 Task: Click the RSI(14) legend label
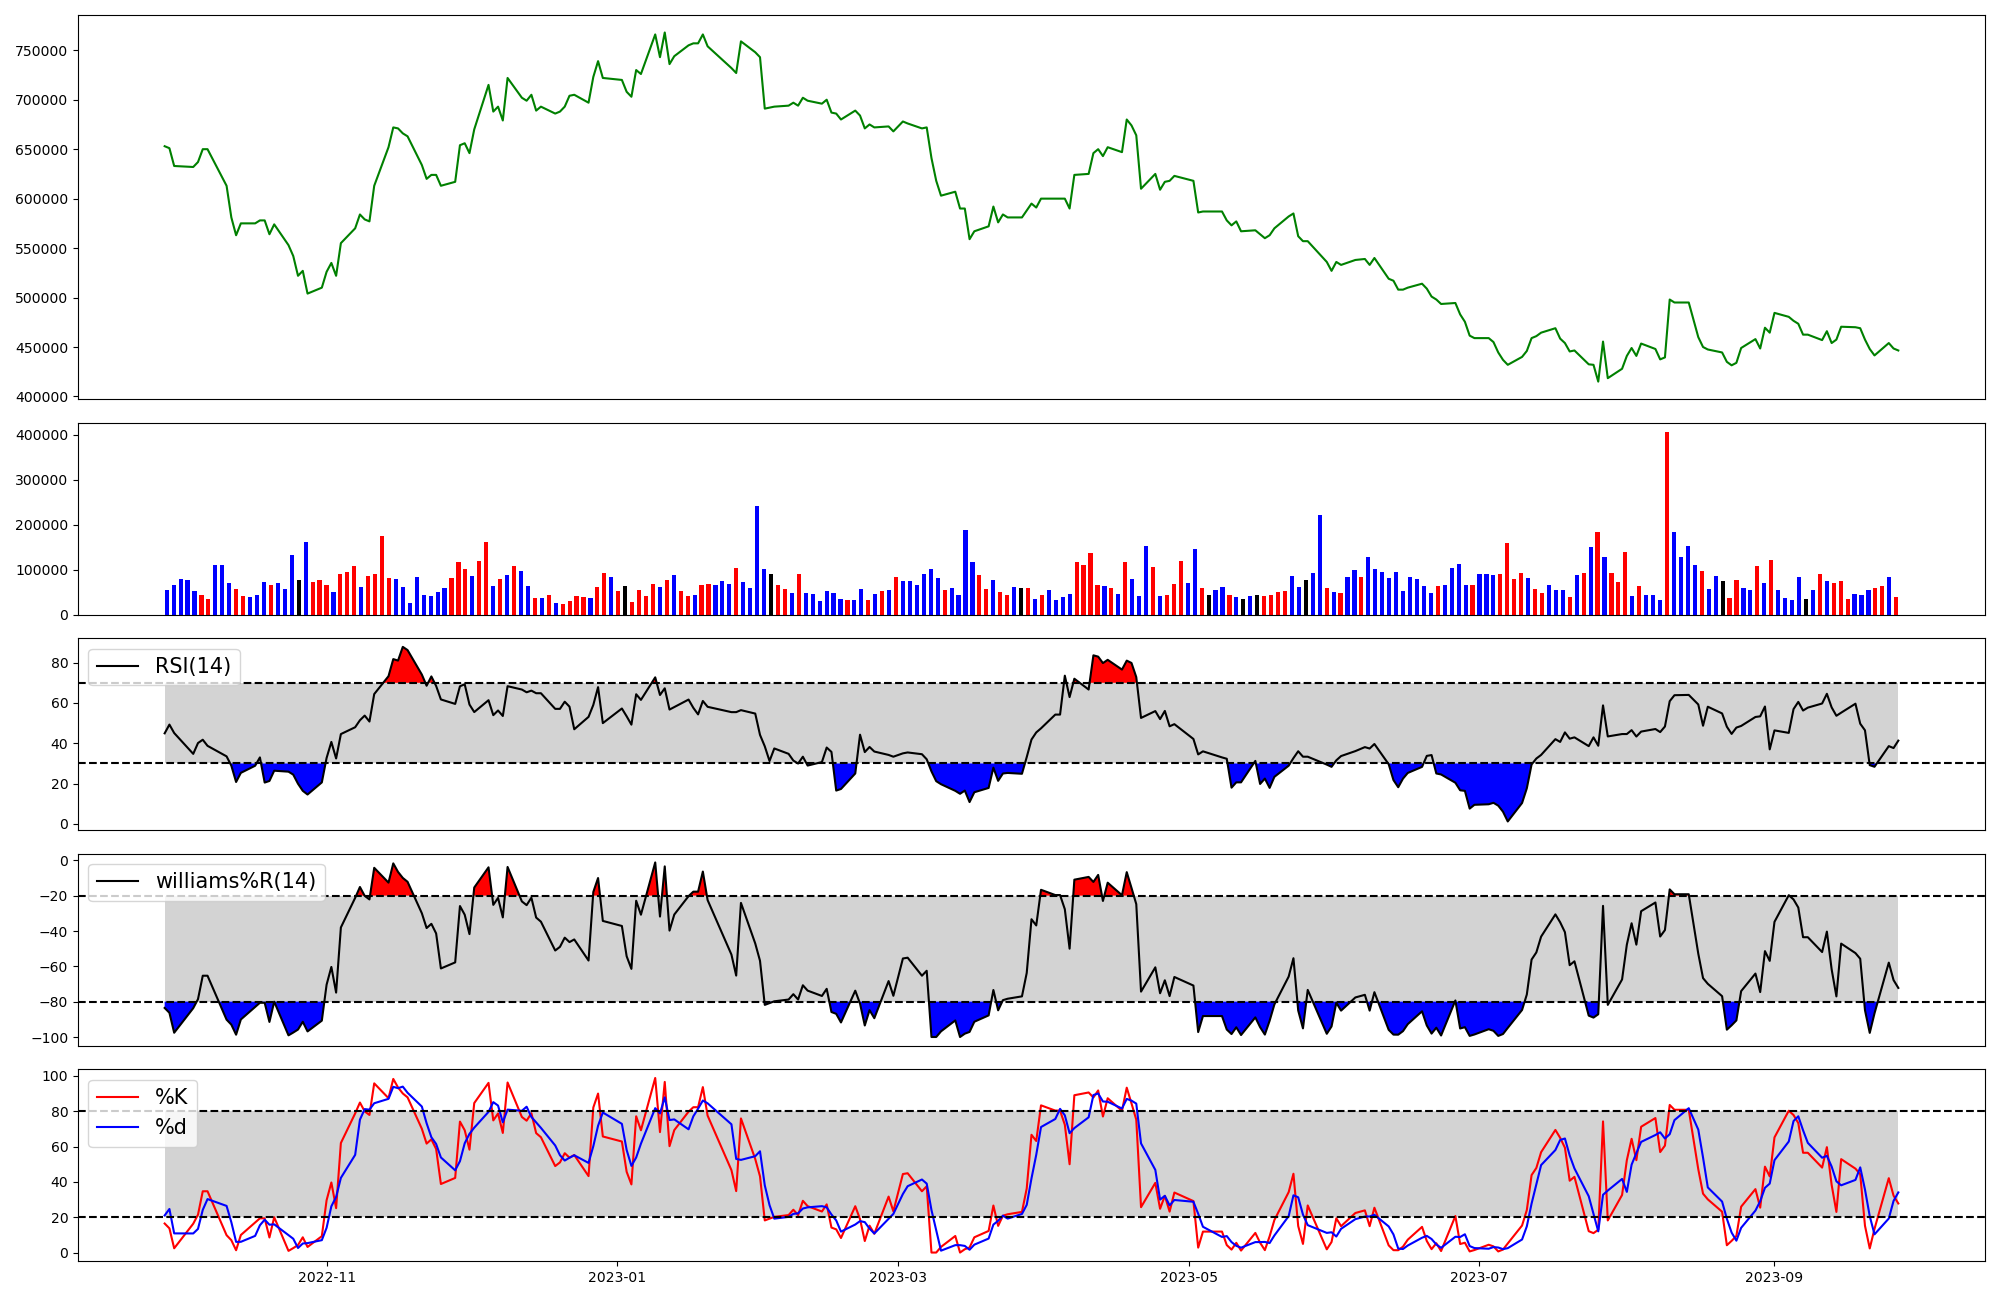tap(192, 666)
